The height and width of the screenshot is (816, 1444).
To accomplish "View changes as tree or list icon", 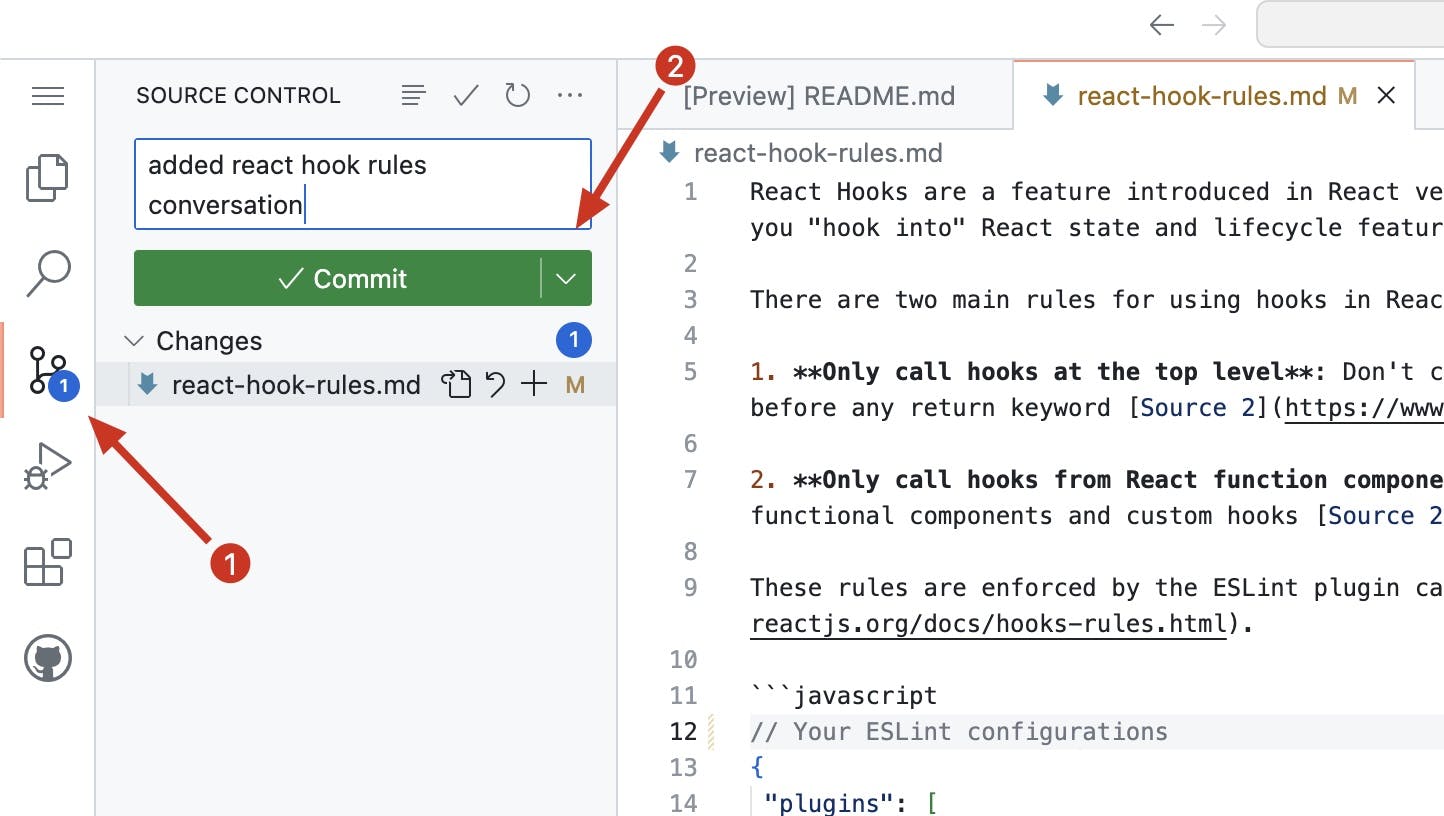I will click(413, 96).
